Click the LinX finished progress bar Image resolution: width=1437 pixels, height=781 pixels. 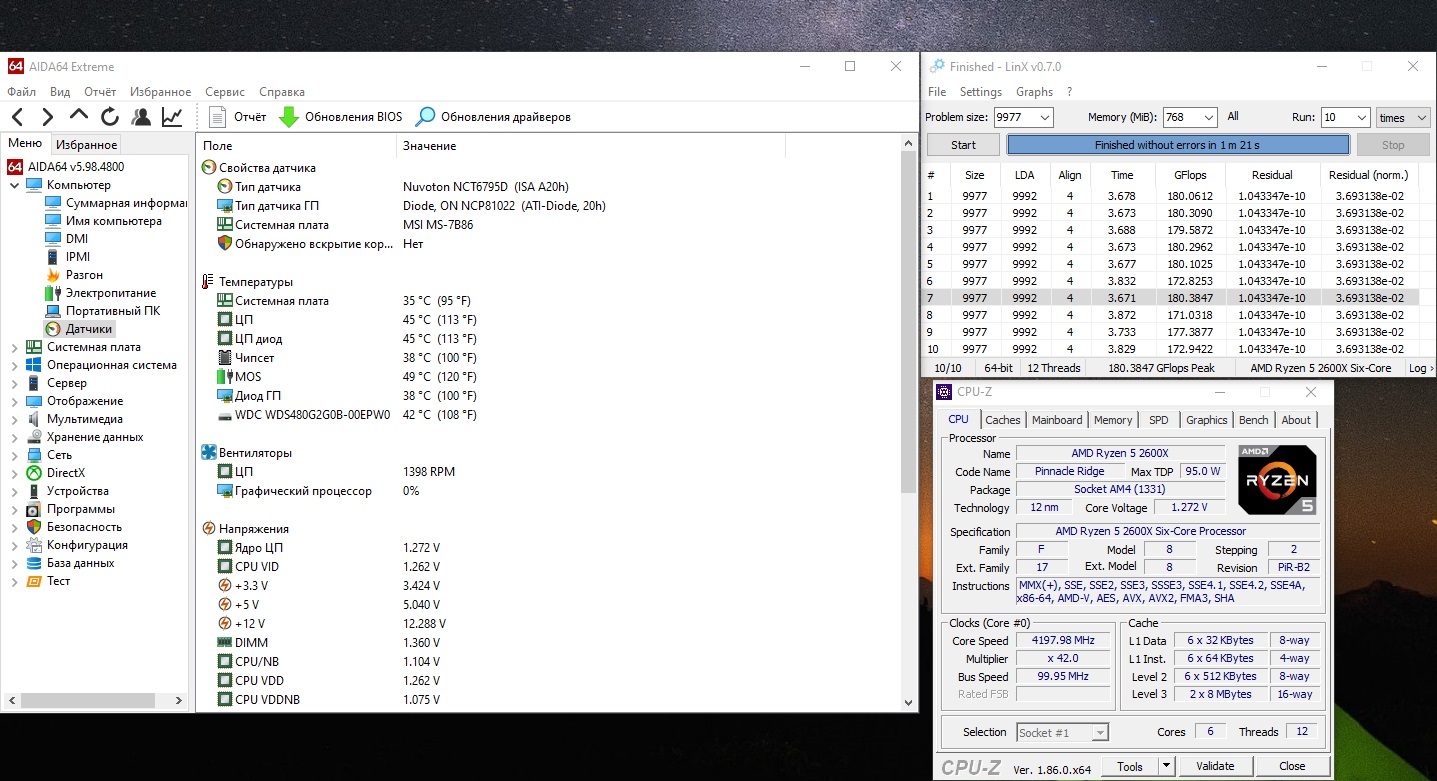coord(1177,145)
